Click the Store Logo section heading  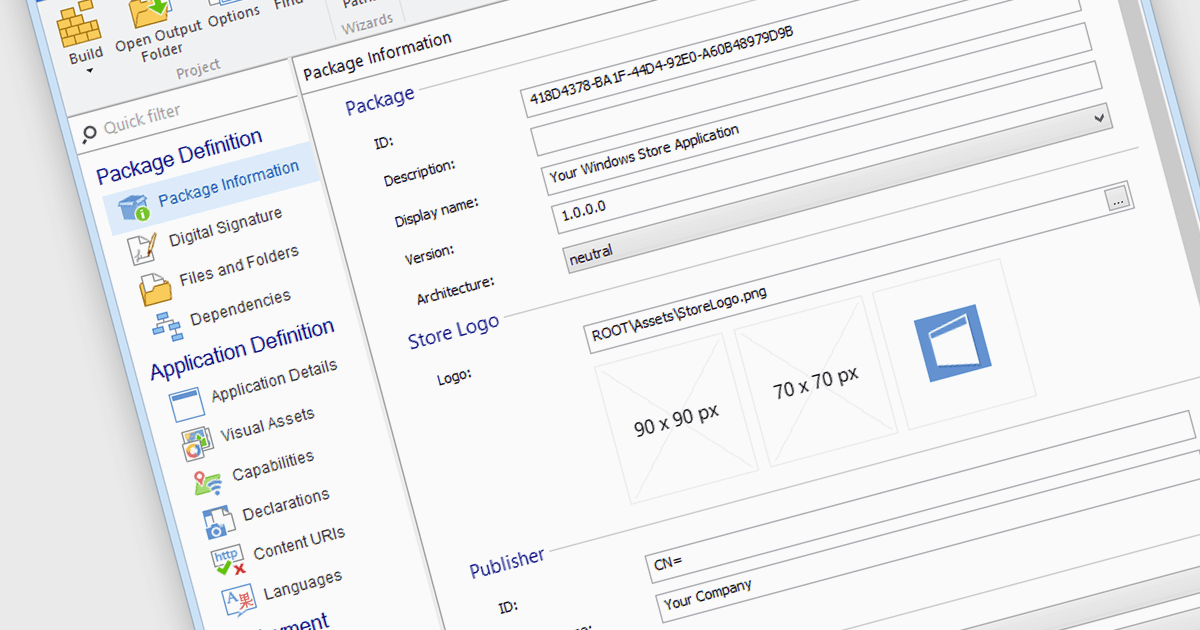pos(453,333)
